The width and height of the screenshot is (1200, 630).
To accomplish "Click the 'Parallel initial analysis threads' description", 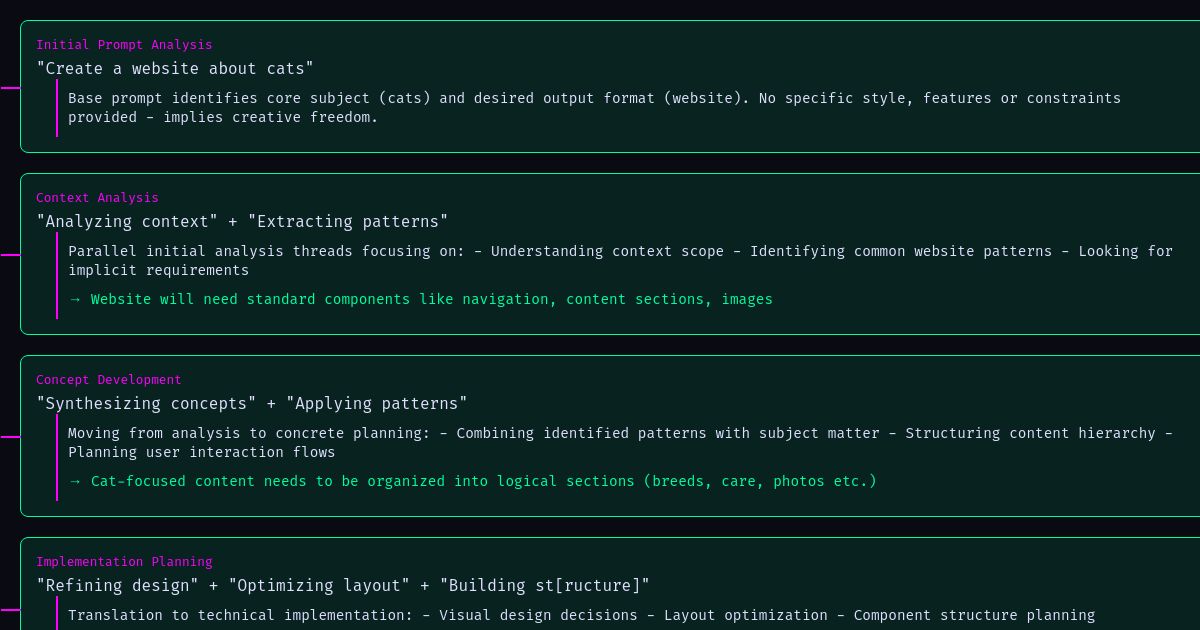I will (620, 260).
